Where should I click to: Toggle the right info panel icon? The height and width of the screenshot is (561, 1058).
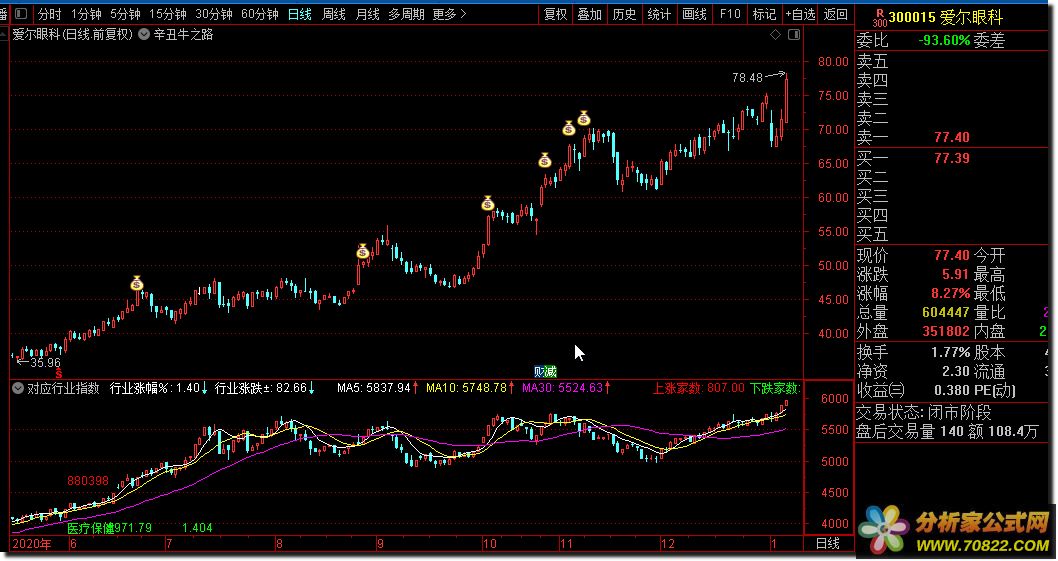[794, 34]
